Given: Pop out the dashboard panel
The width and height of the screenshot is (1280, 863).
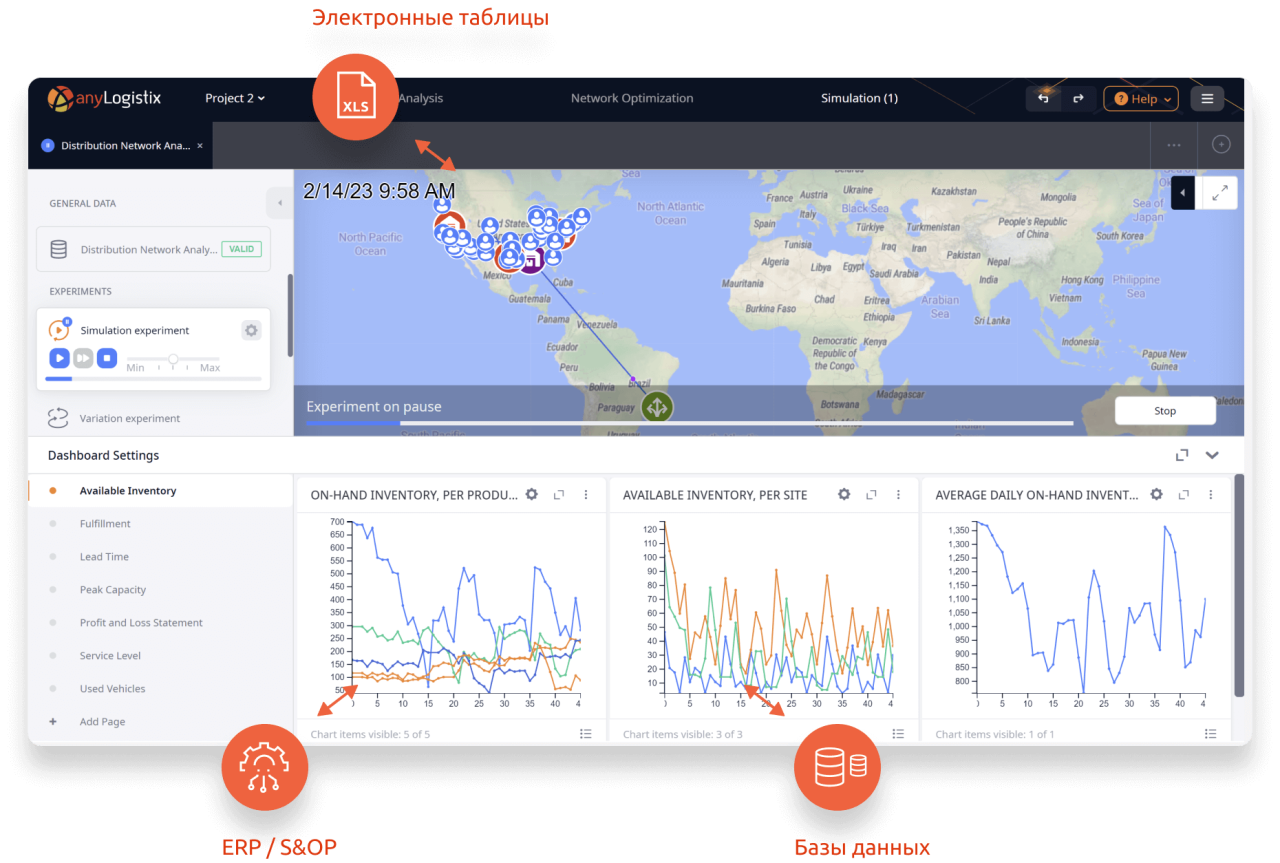Looking at the screenshot, I should coord(1182,455).
